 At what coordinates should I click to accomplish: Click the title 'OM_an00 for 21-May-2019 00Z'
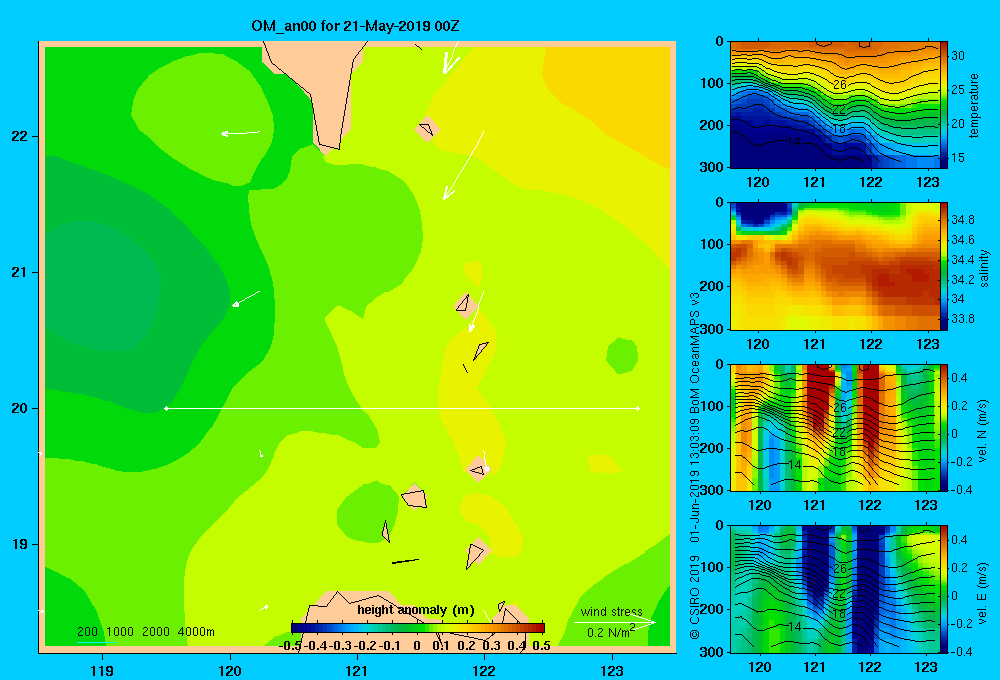355,26
